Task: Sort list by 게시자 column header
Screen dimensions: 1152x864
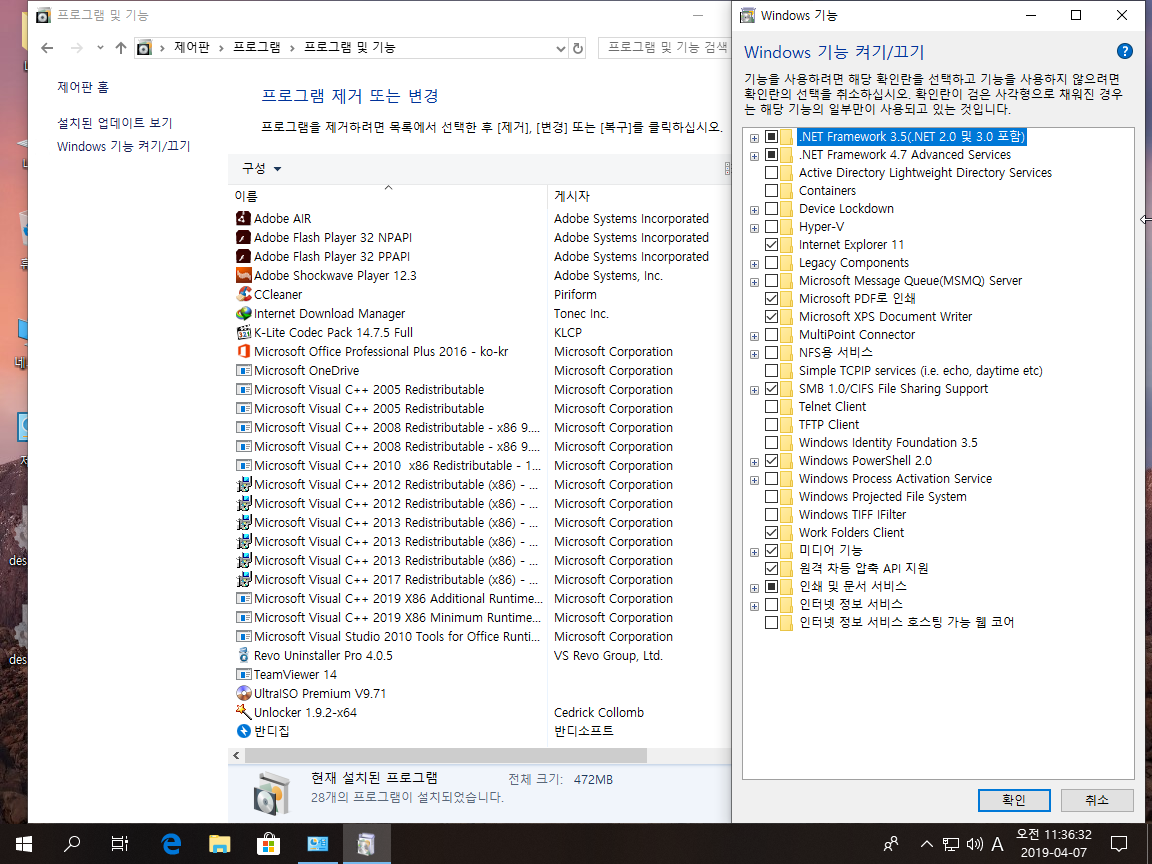Action: (x=639, y=196)
